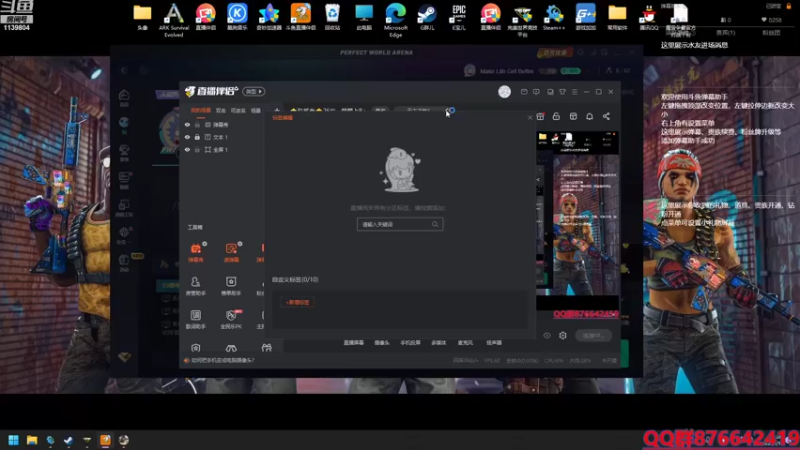Add the 摄像头 camera source
The height and width of the screenshot is (450, 800).
click(382, 343)
